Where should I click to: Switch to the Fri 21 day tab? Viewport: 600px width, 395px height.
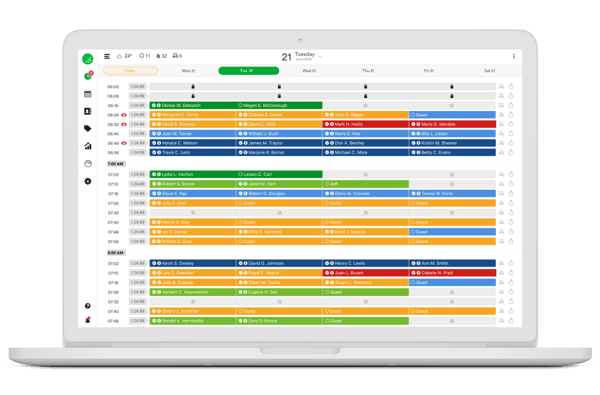point(429,71)
